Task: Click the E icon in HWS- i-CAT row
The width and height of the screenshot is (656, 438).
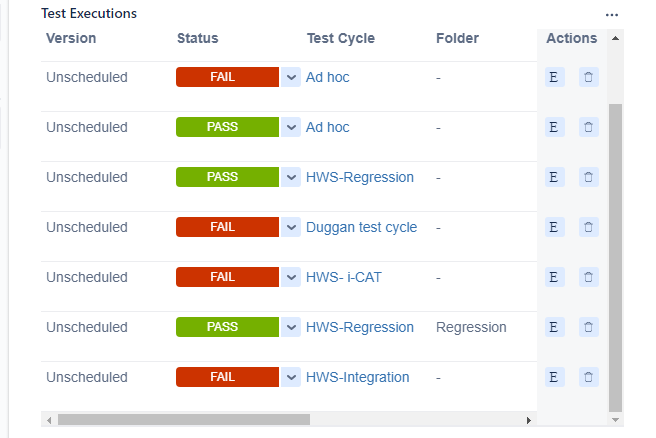Action: [554, 277]
